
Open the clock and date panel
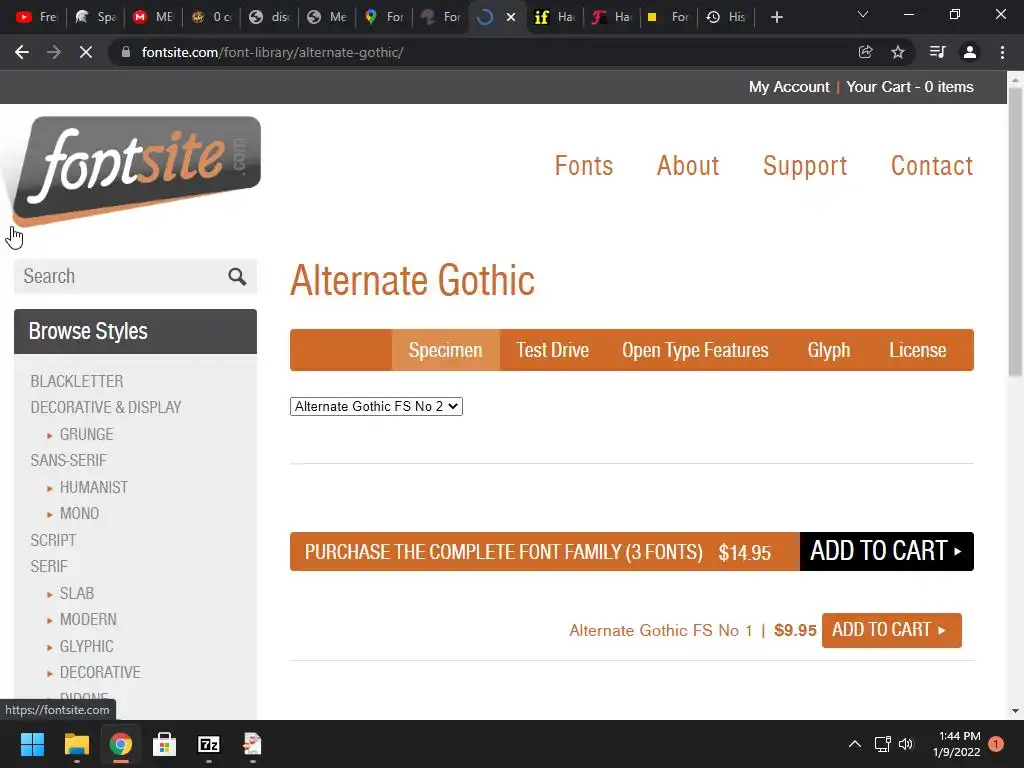pos(956,744)
